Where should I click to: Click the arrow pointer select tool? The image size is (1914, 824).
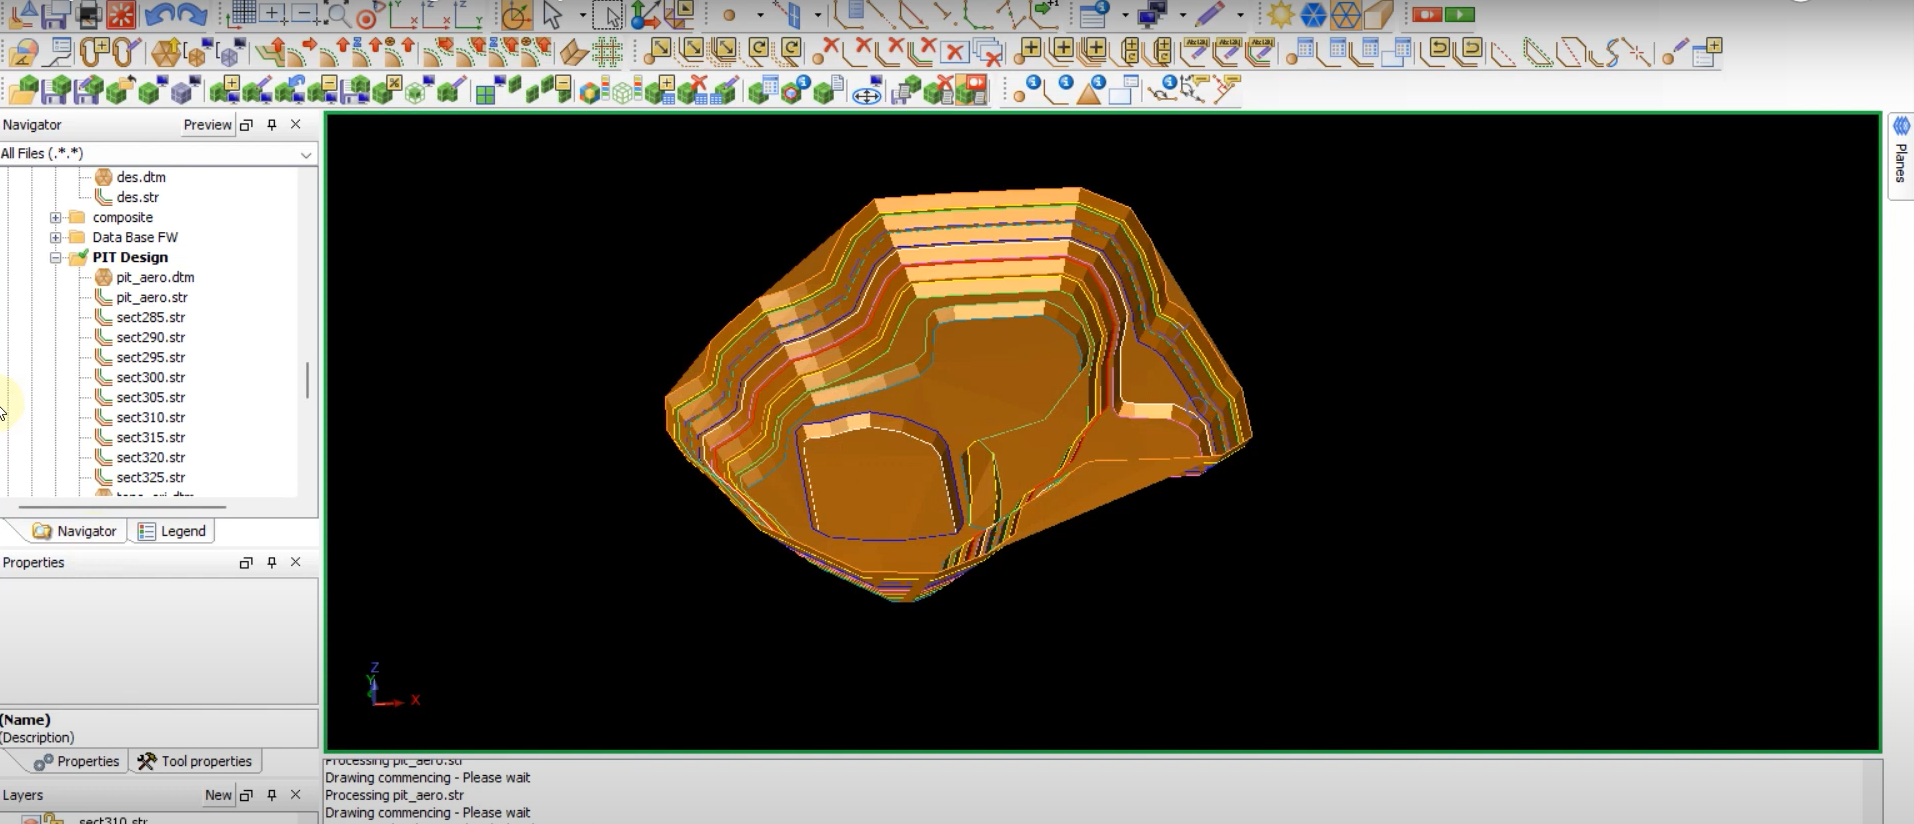[552, 15]
